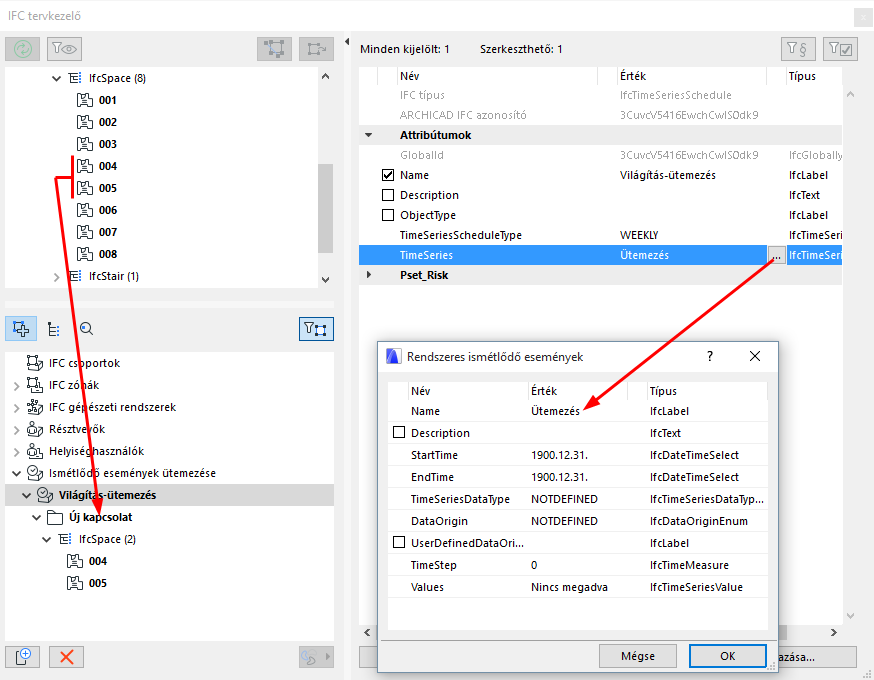Select space 004 in upper tree
Image resolution: width=874 pixels, height=680 pixels.
click(x=108, y=166)
